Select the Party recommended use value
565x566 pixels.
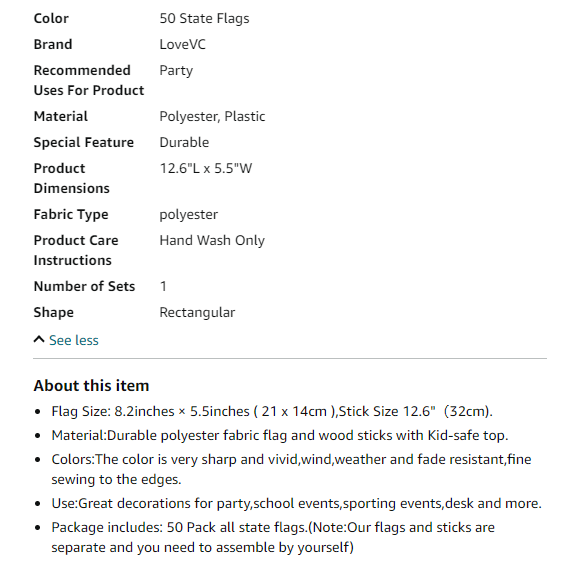tap(176, 71)
